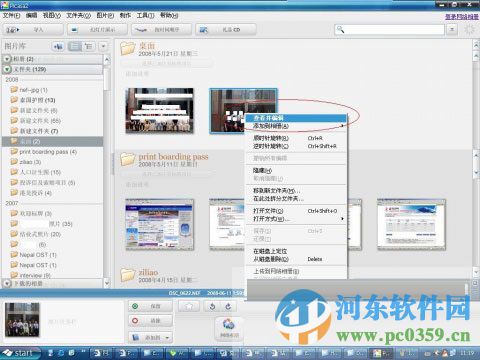
Task: Choose 'Delete from Disk' in the context menu
Action: coord(296,259)
